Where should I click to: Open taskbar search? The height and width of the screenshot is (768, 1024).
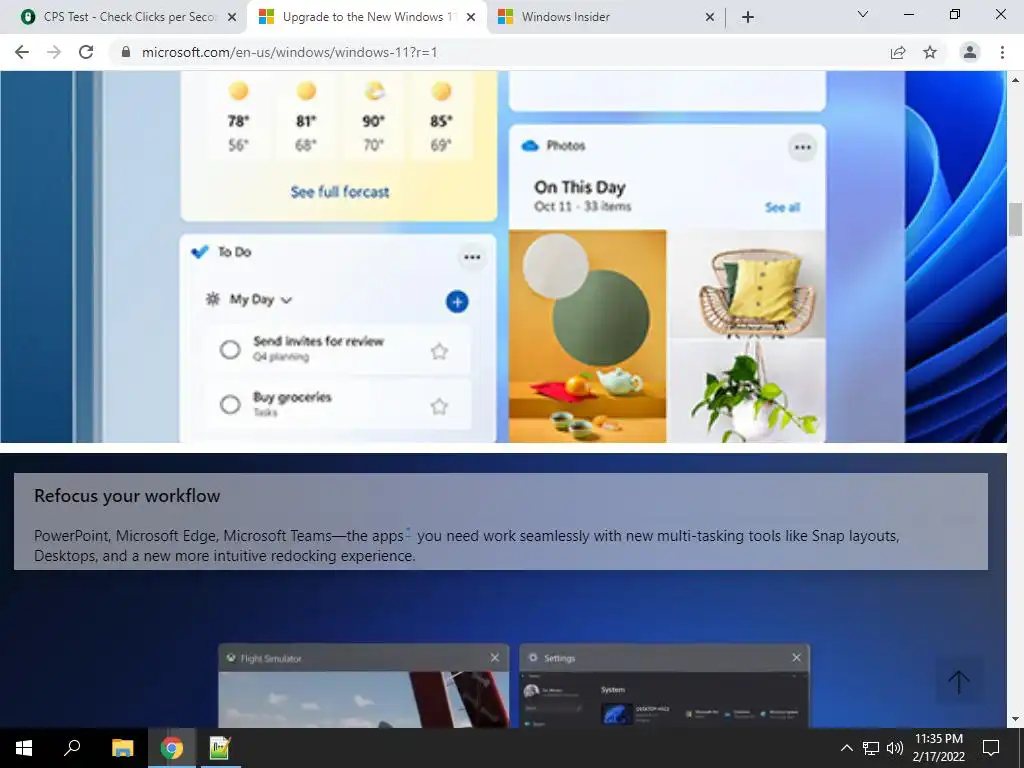click(x=72, y=748)
